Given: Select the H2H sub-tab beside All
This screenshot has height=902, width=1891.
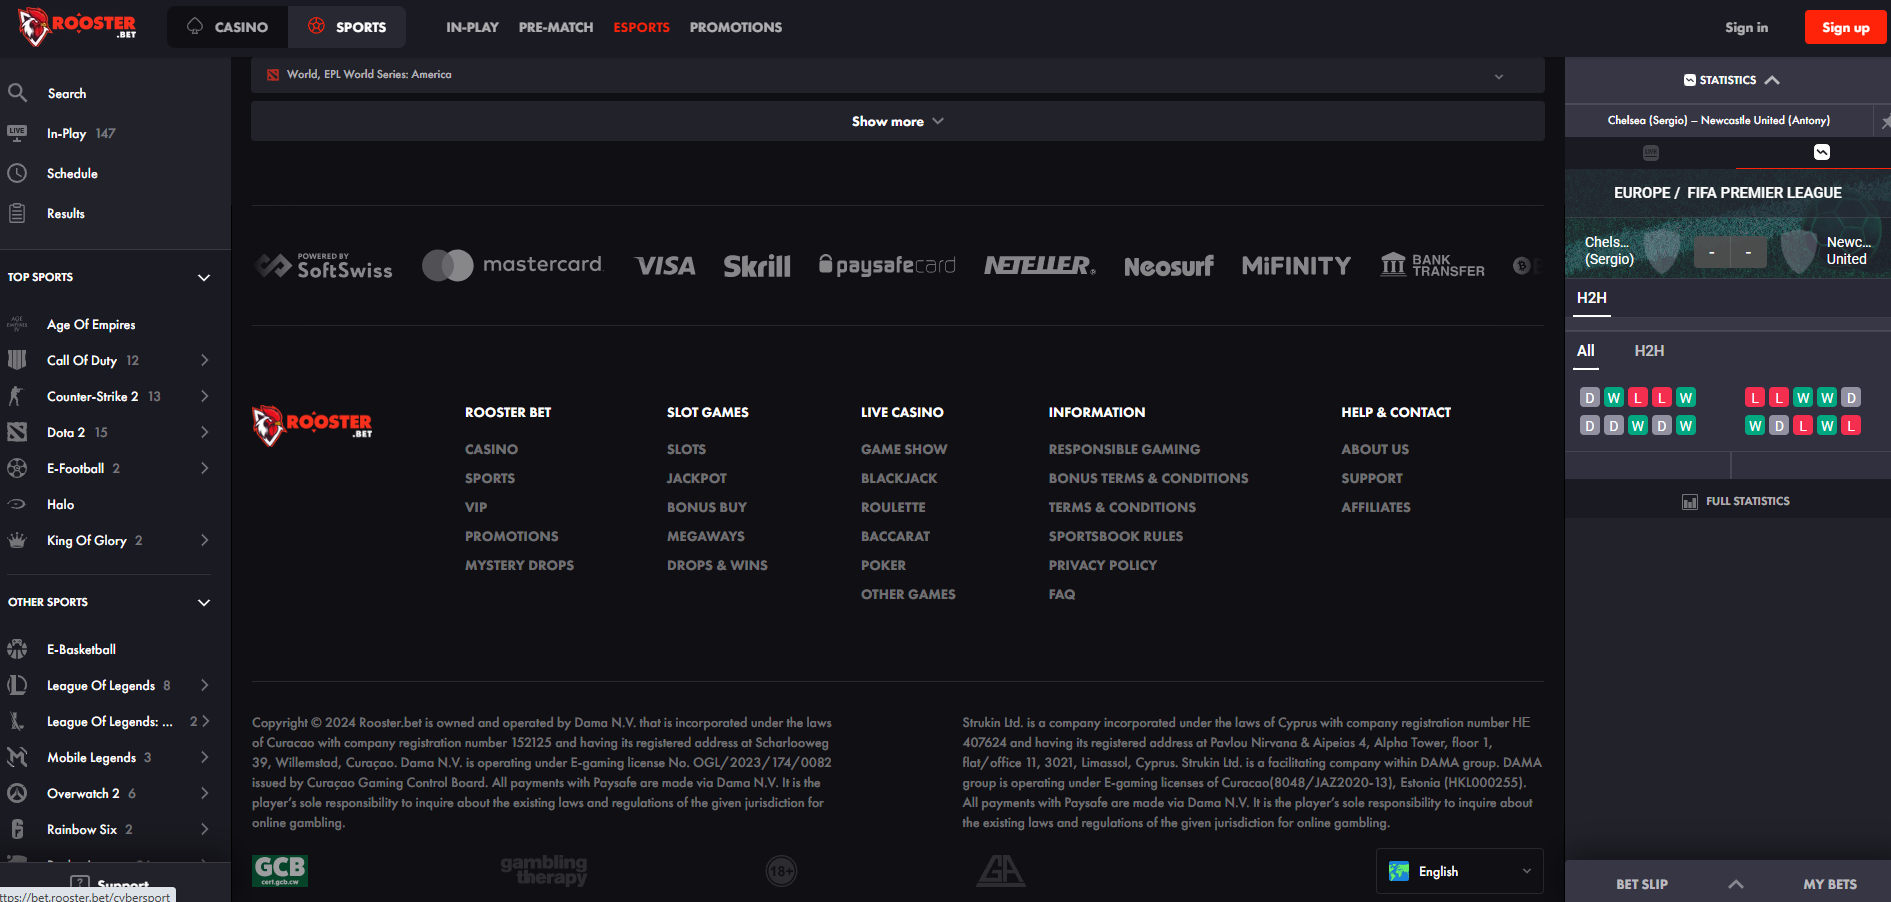Looking at the screenshot, I should pyautogui.click(x=1649, y=351).
